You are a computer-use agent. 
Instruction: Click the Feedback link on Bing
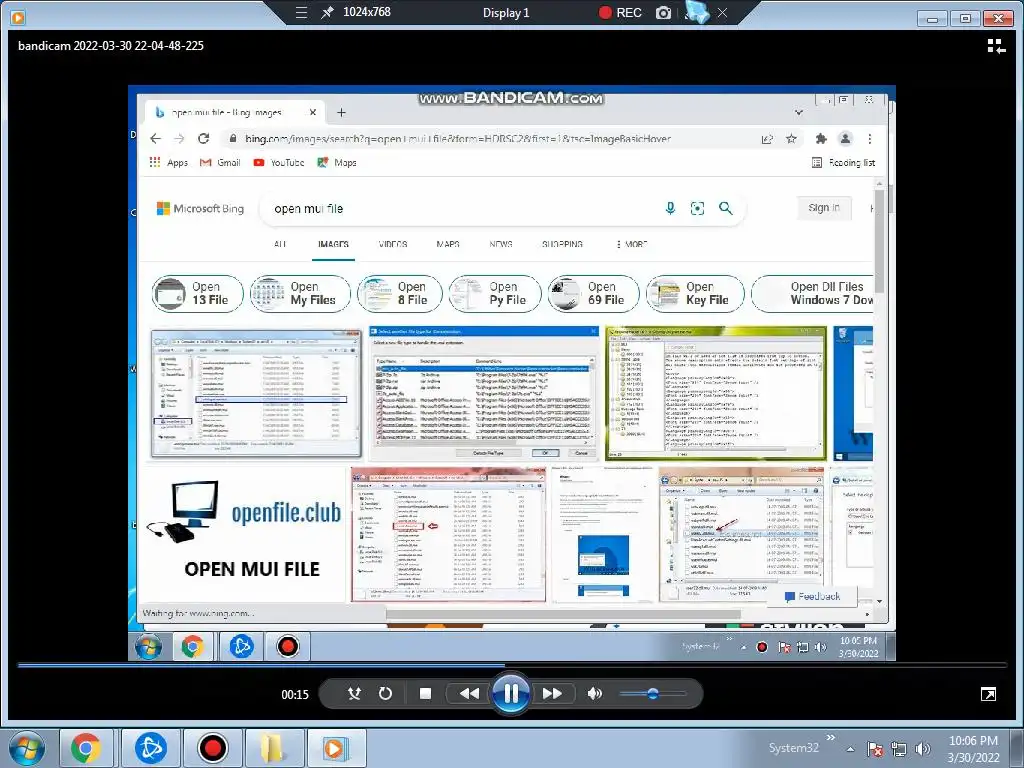pos(812,596)
